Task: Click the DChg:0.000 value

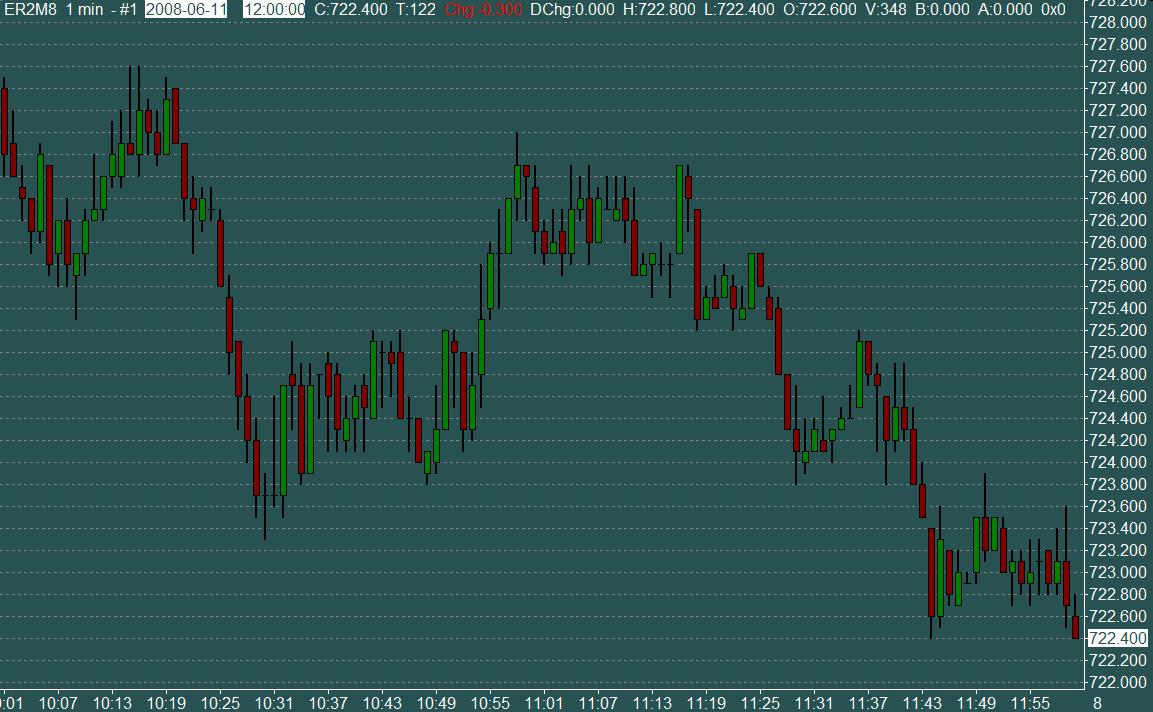Action: point(572,10)
